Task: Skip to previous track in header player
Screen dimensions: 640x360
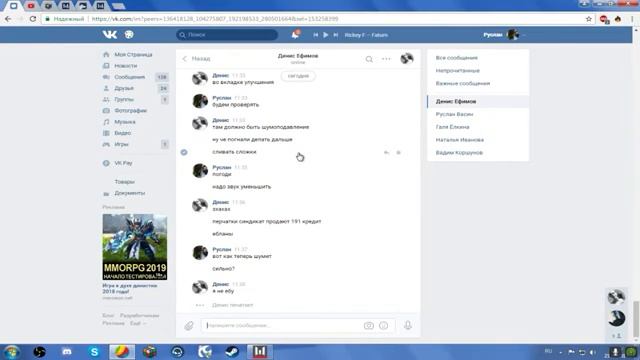Action: tap(316, 35)
